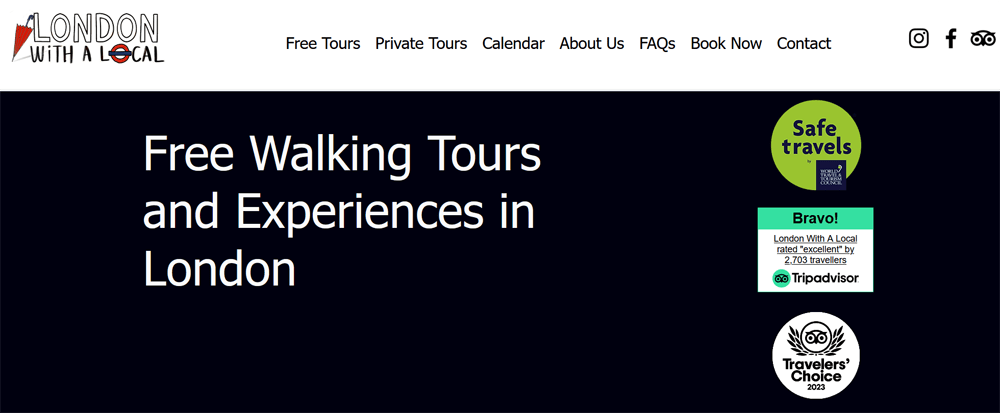Image resolution: width=1000 pixels, height=413 pixels.
Task: Open the Contact page
Action: click(804, 43)
